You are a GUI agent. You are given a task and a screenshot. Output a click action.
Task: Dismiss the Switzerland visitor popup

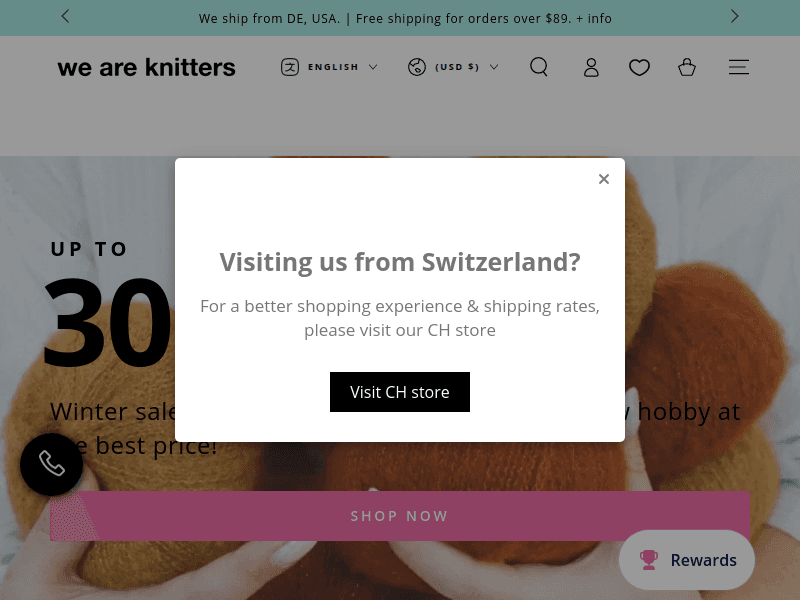(604, 178)
